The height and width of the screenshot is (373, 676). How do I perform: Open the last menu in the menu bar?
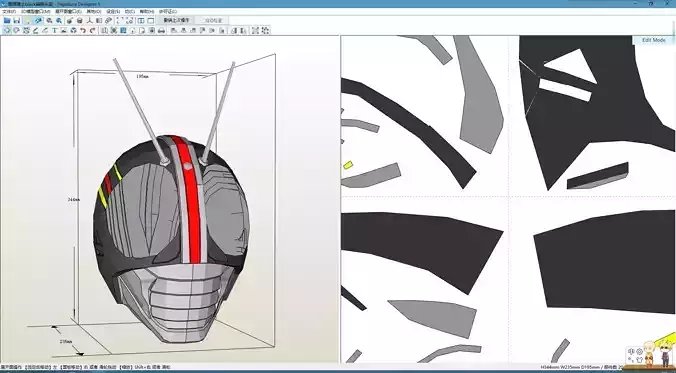coord(168,11)
